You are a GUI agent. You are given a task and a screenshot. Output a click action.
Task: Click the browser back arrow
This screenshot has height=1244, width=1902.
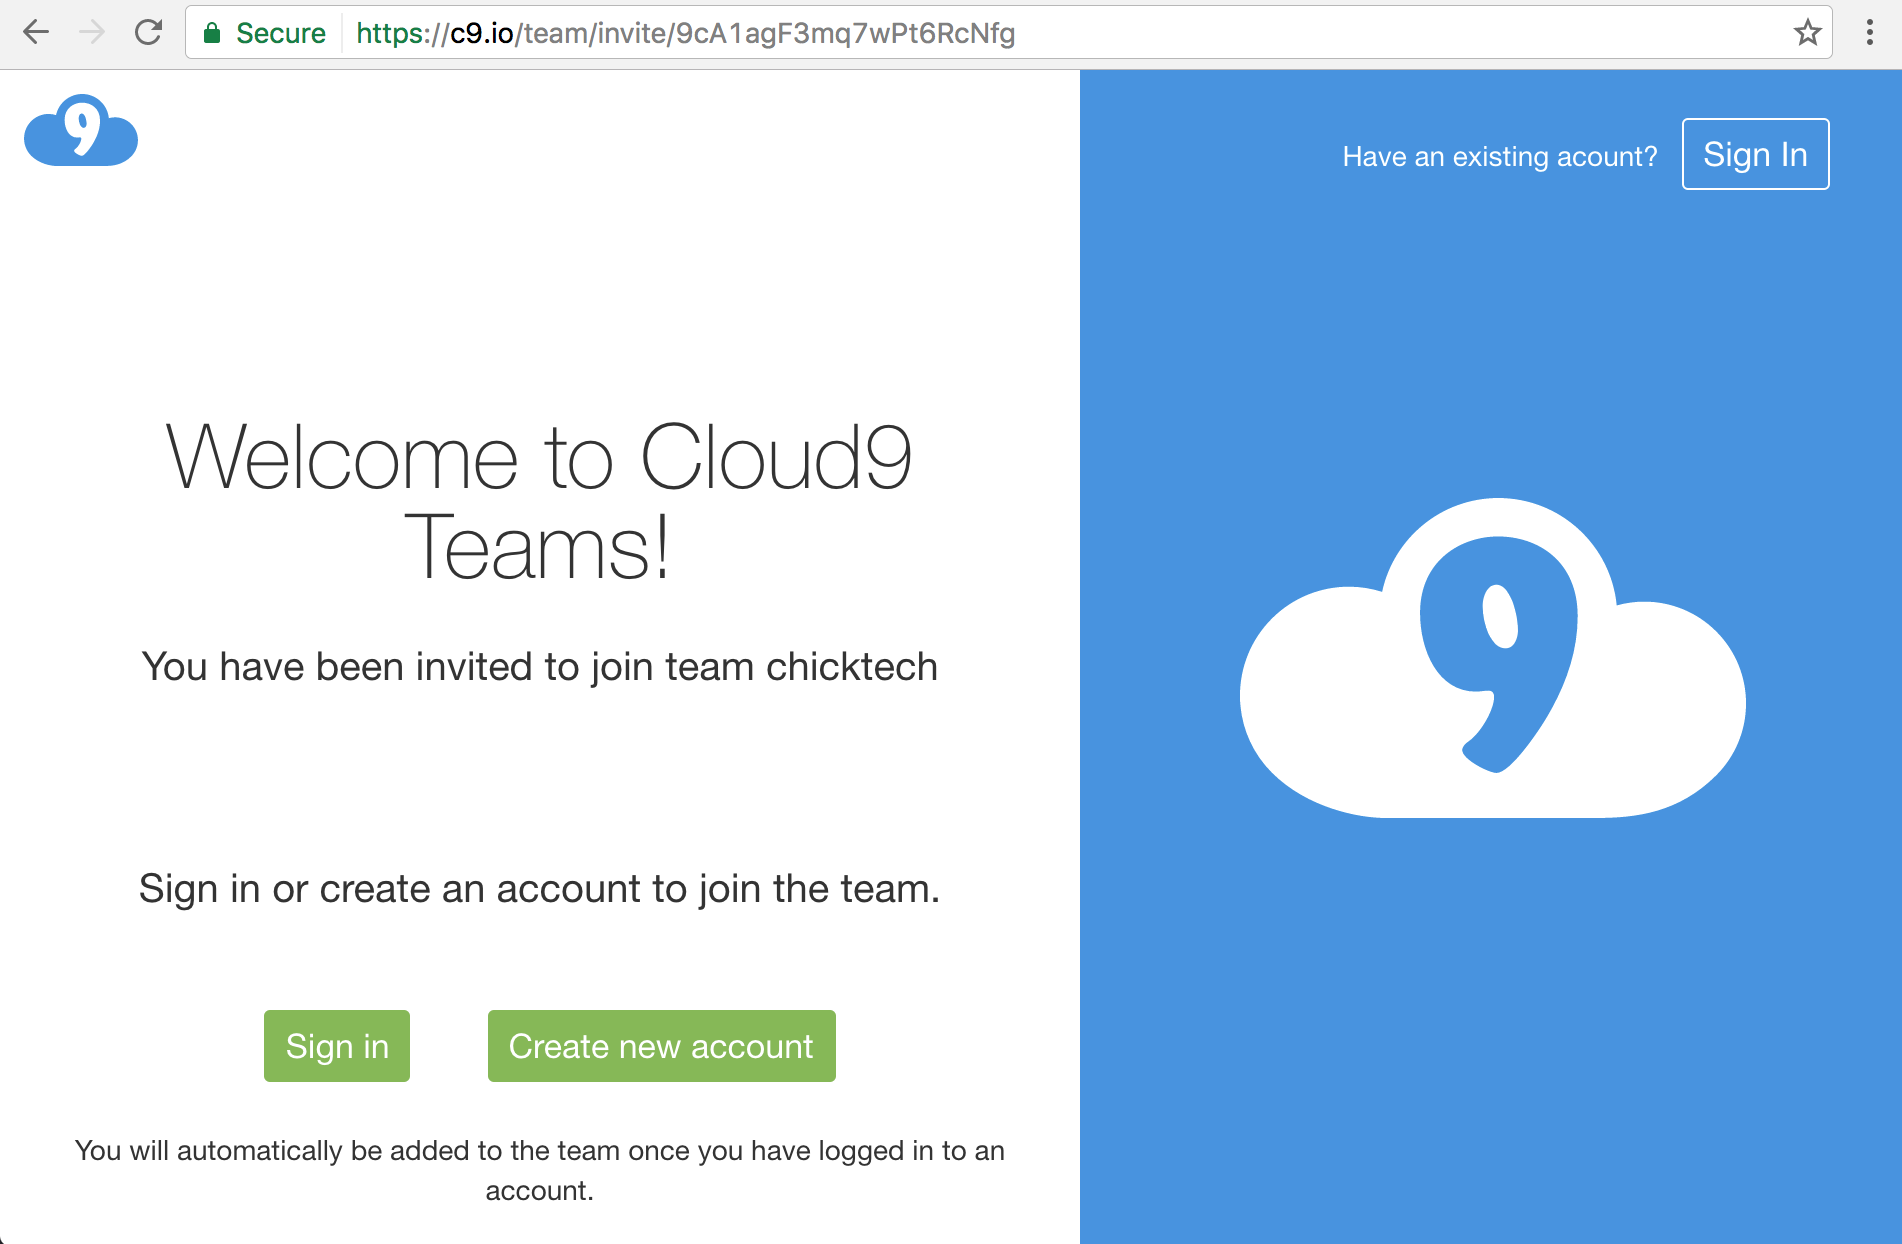pyautogui.click(x=36, y=33)
